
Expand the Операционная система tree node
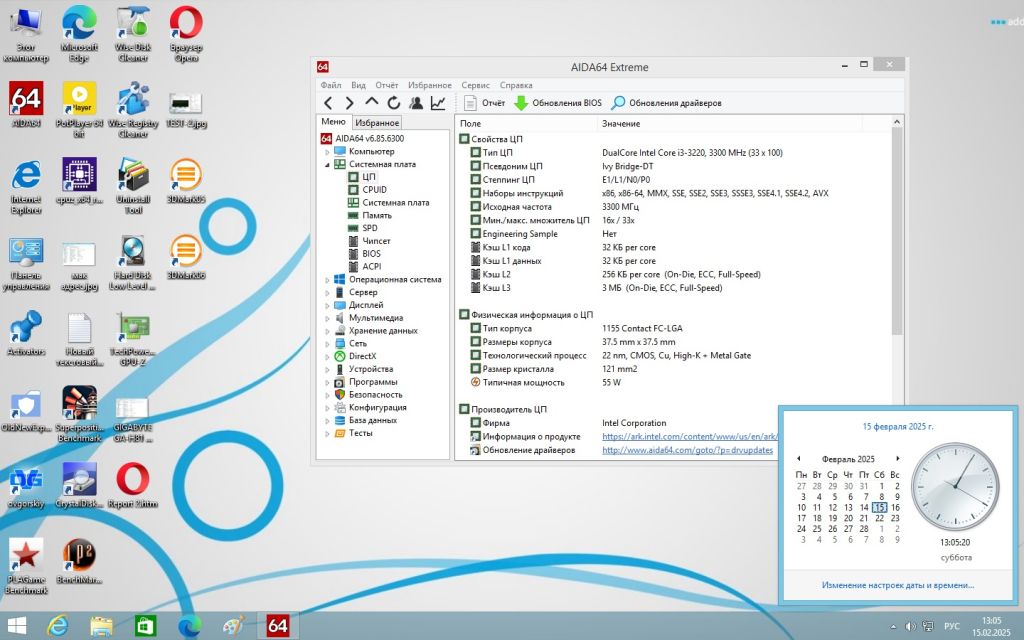click(x=328, y=280)
